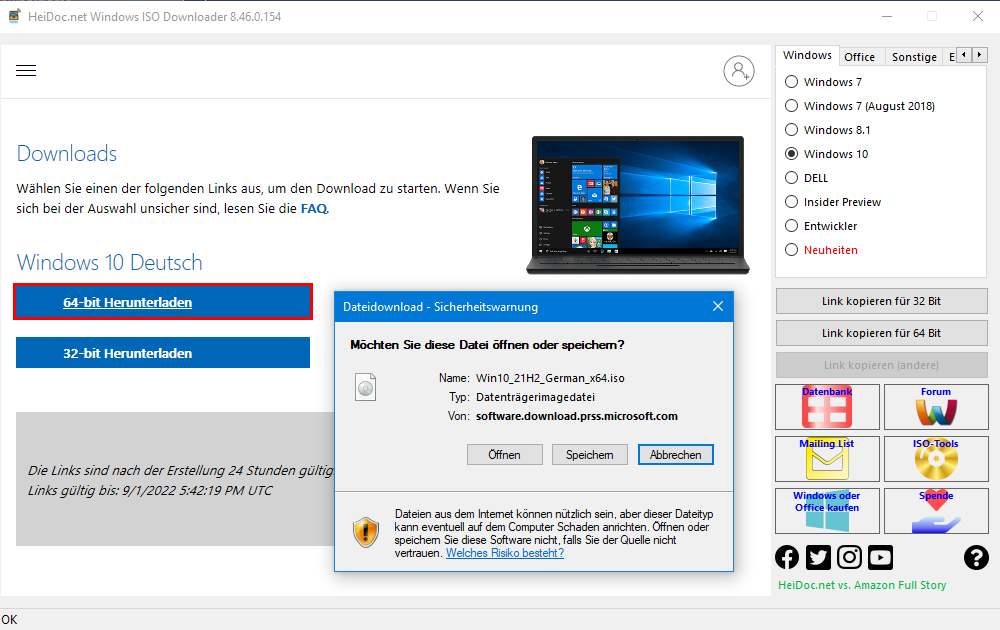Open the Windows oder Office kaufen tile
Screen dimensions: 1000x630
[x=827, y=511]
